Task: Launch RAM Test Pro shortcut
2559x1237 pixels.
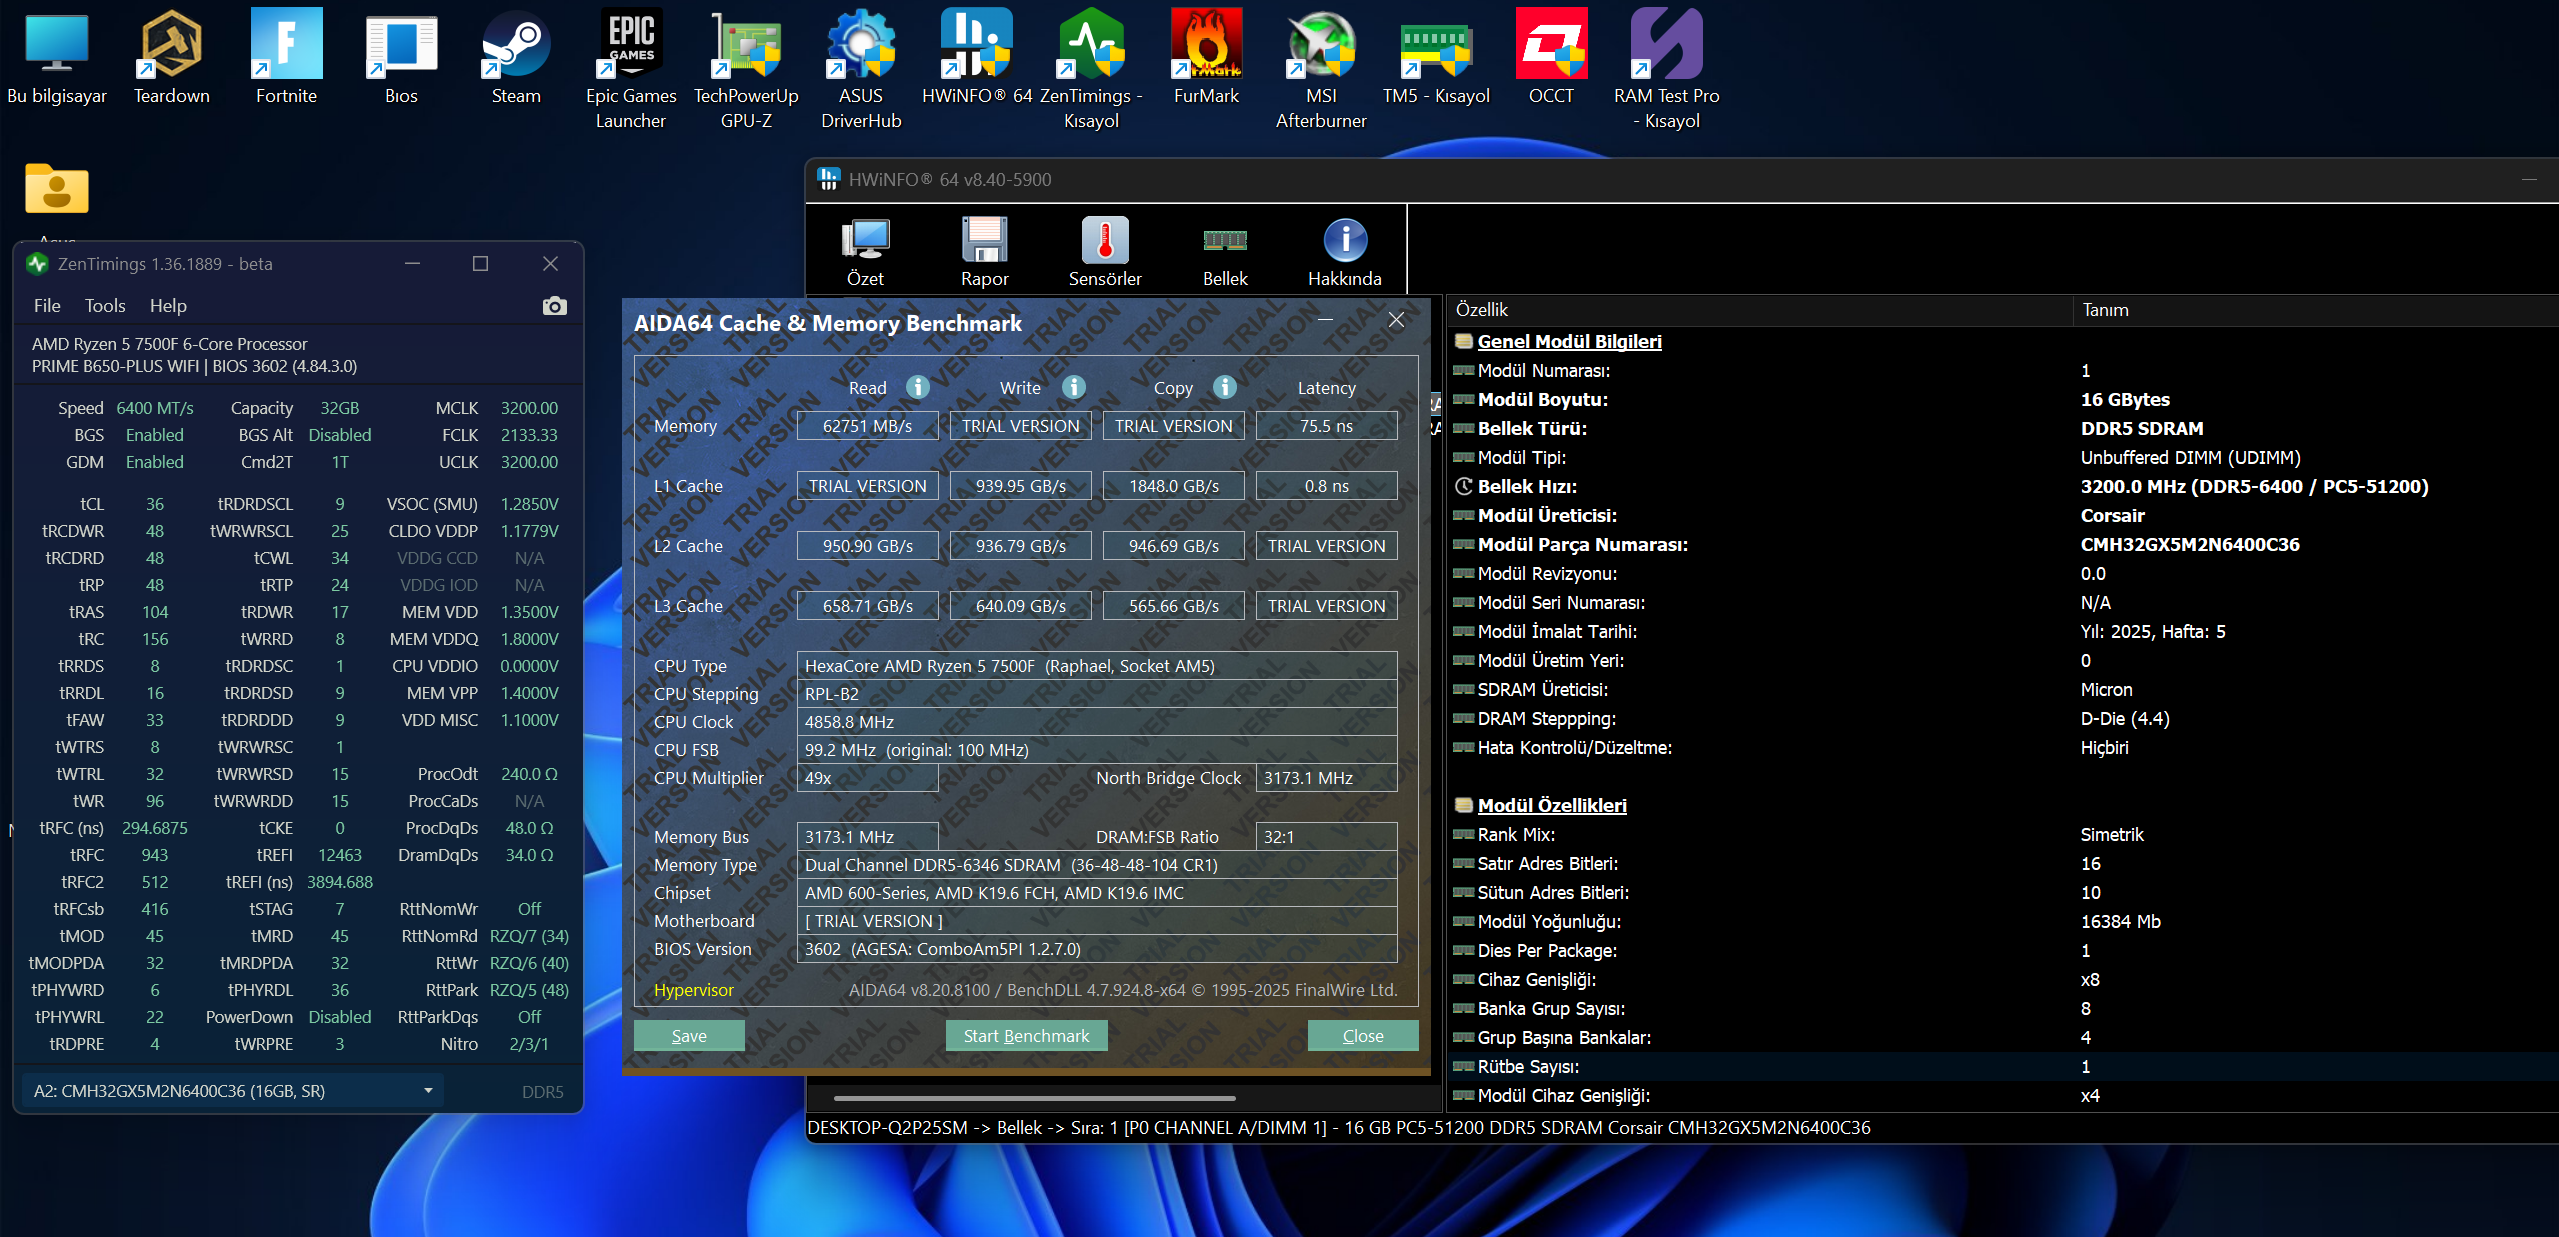Action: (1666, 70)
